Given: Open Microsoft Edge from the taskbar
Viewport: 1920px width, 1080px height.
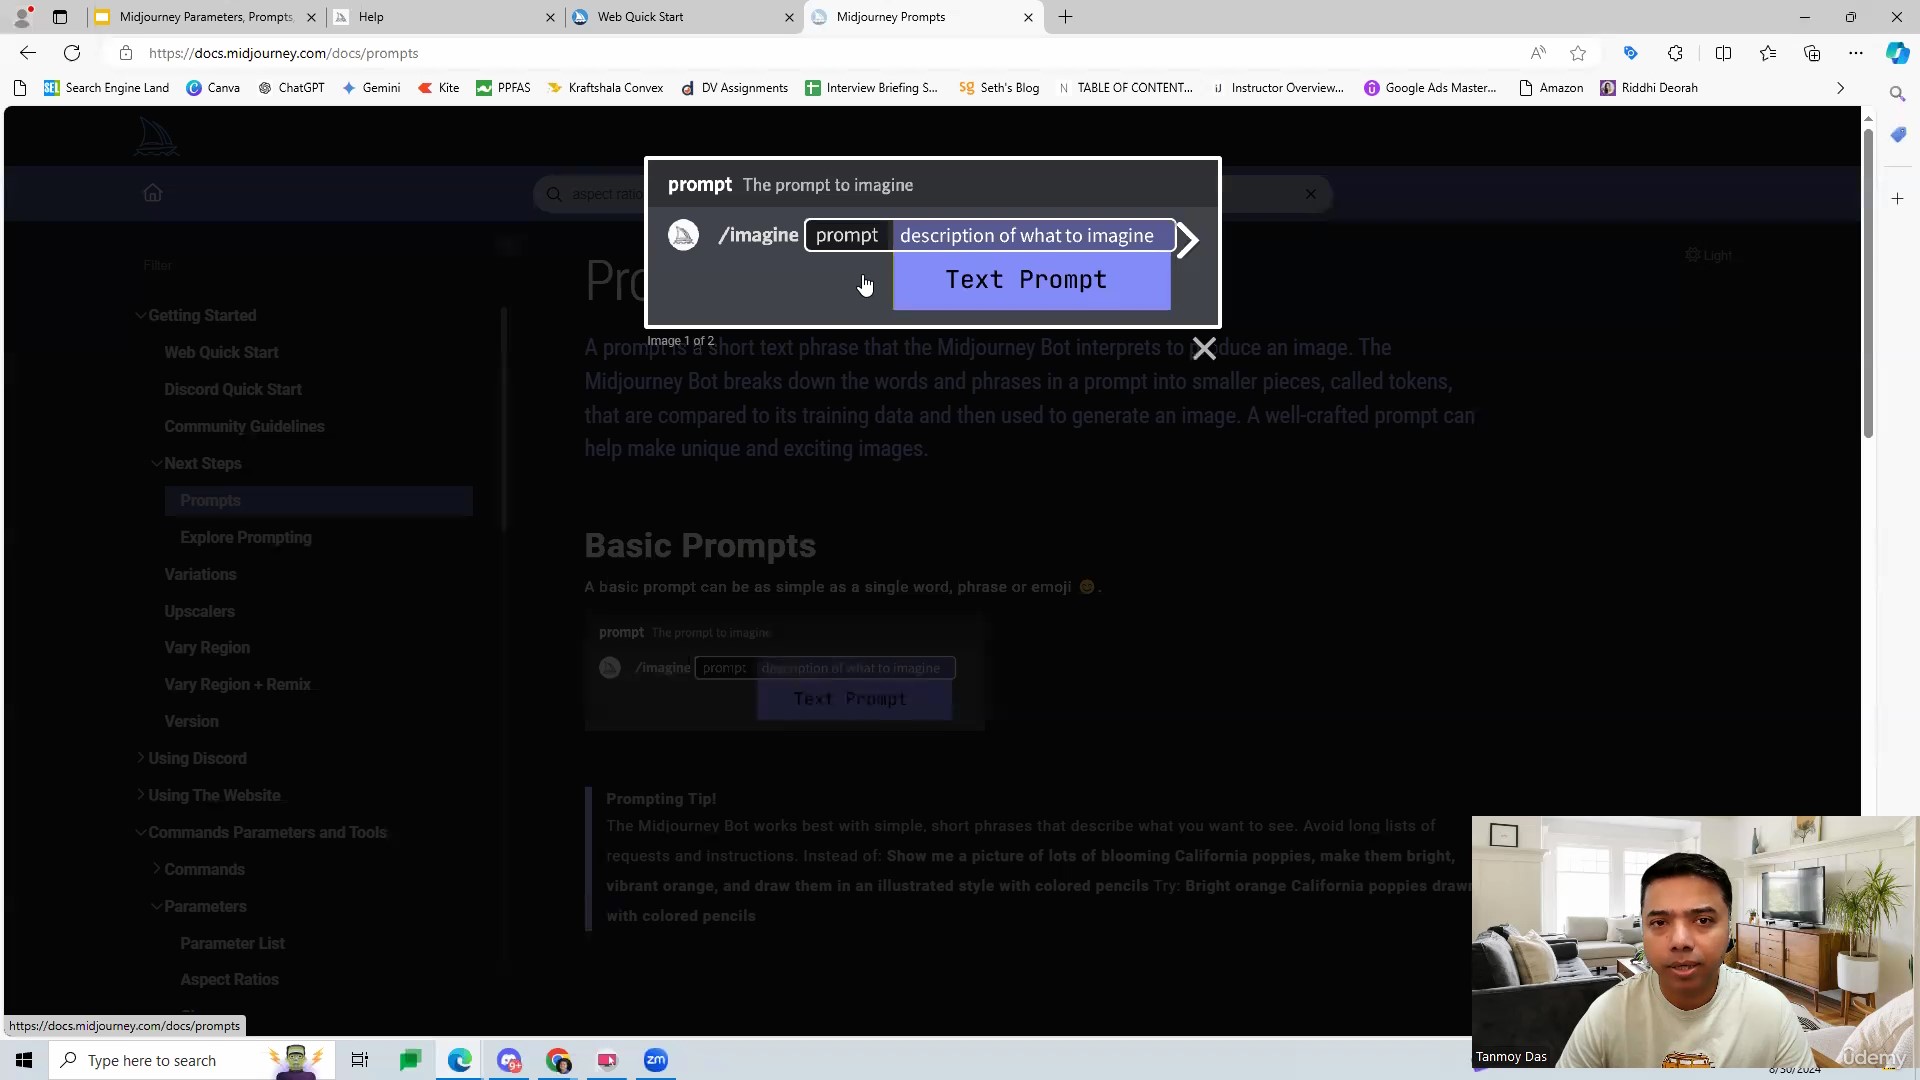Looking at the screenshot, I should pos(459,1060).
